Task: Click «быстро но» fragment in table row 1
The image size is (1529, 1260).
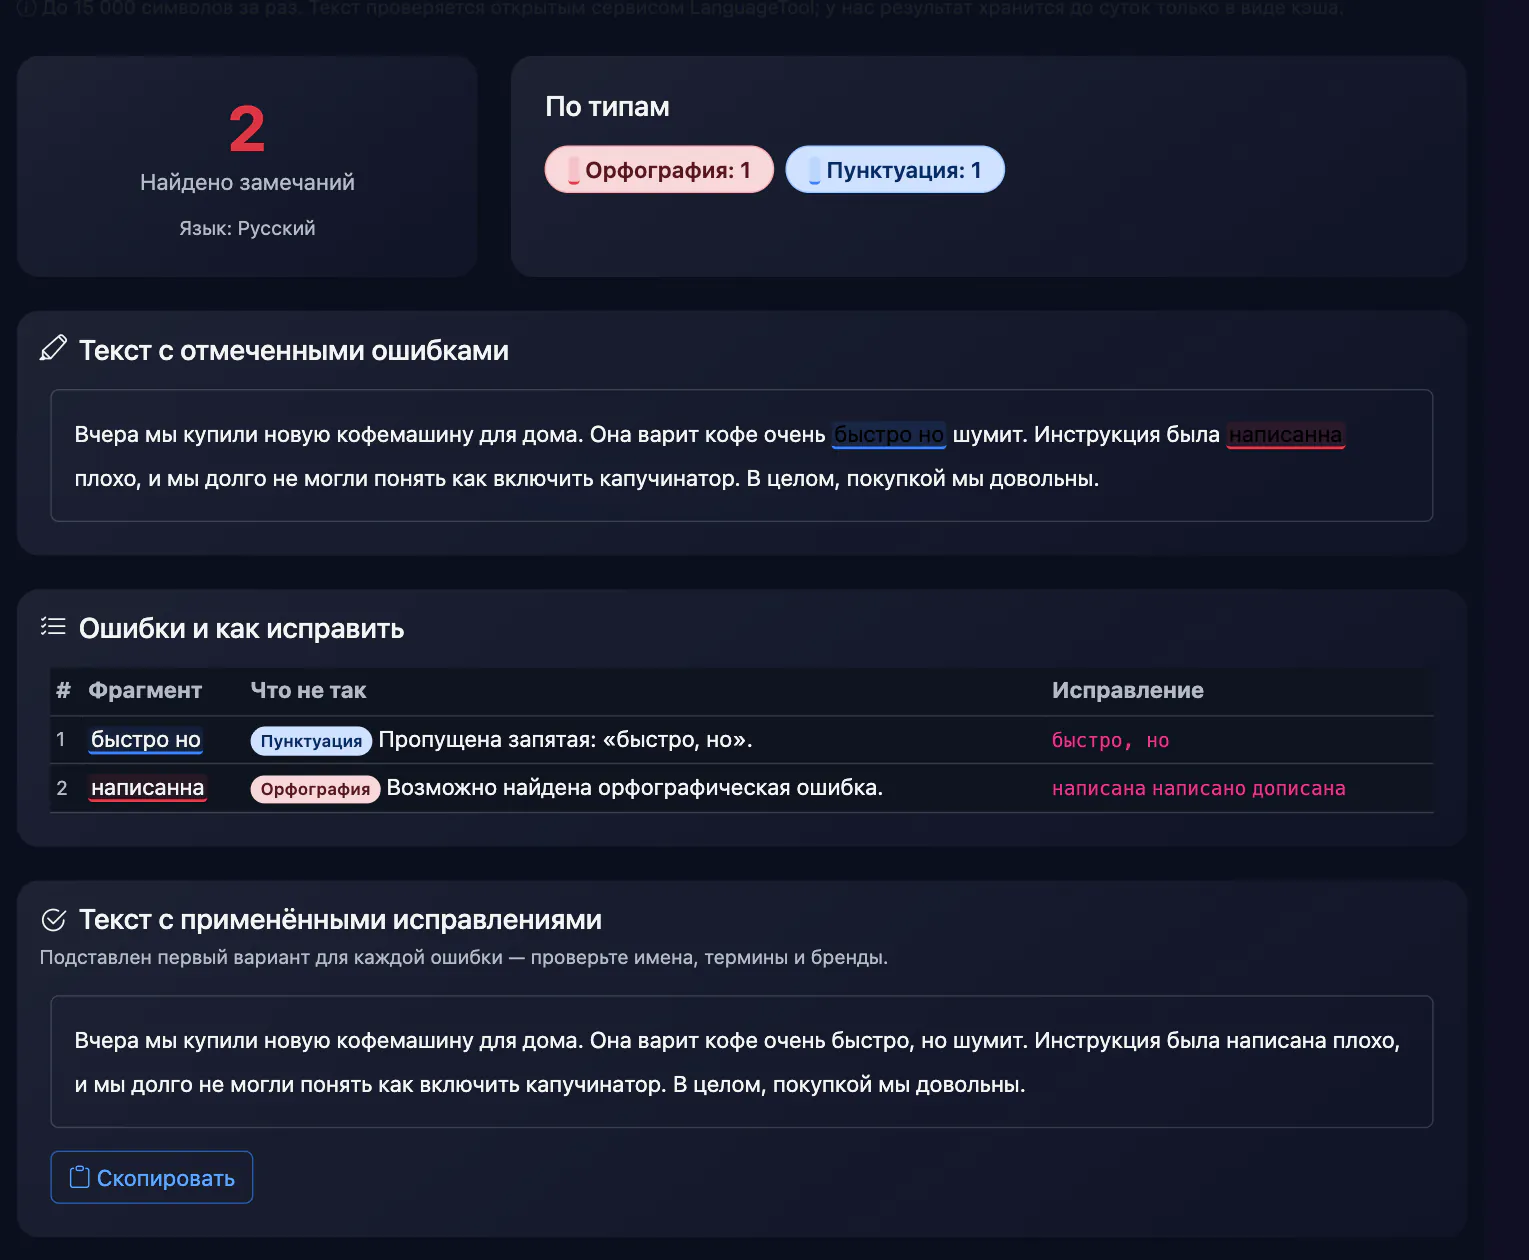Action: (x=146, y=740)
